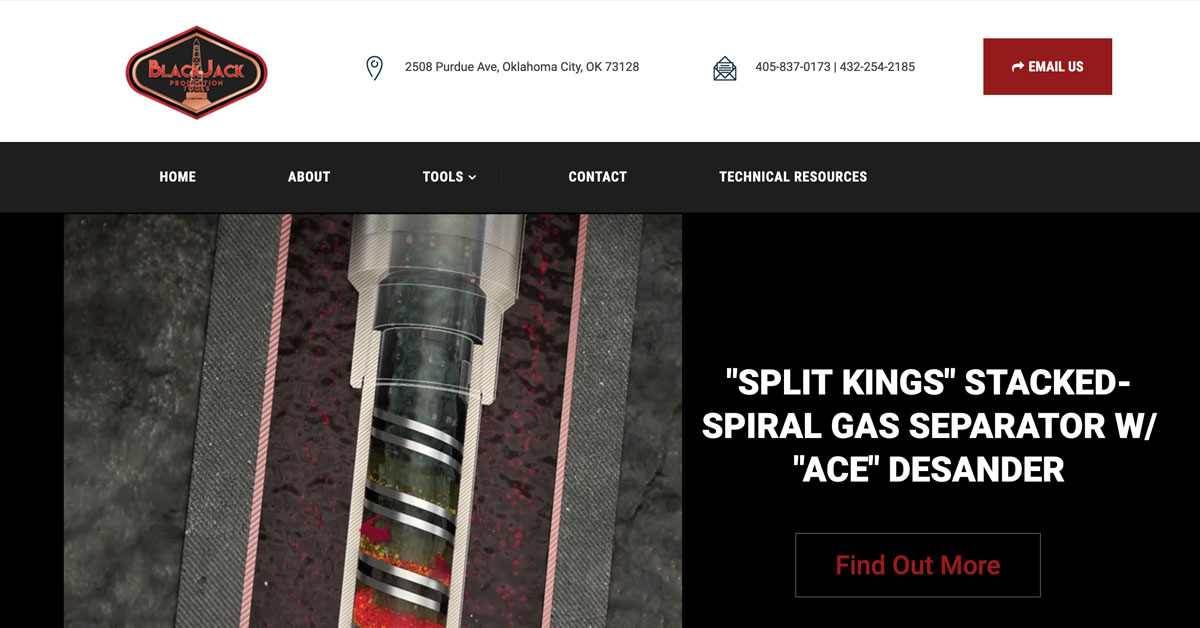Viewport: 1200px width, 628px height.
Task: Click the envelope icon beside the phone numbers
Action: [725, 68]
